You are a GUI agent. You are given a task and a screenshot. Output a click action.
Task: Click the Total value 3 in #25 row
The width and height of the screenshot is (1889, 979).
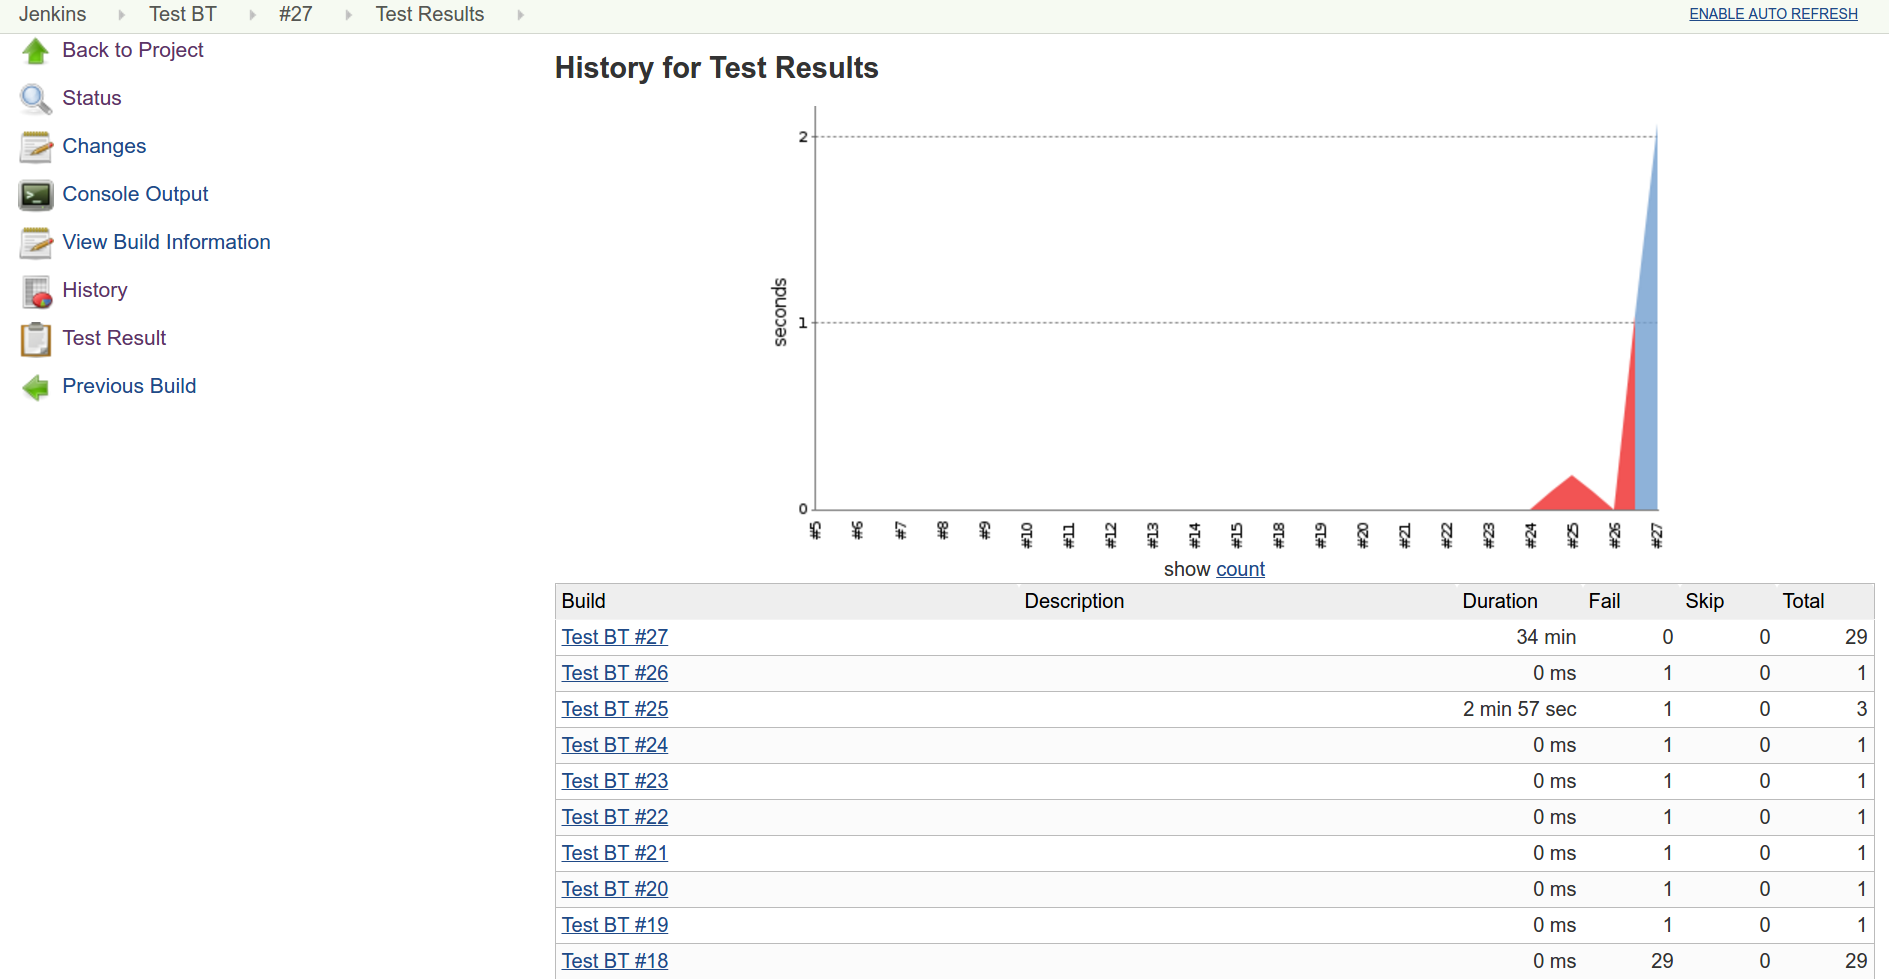point(1862,709)
